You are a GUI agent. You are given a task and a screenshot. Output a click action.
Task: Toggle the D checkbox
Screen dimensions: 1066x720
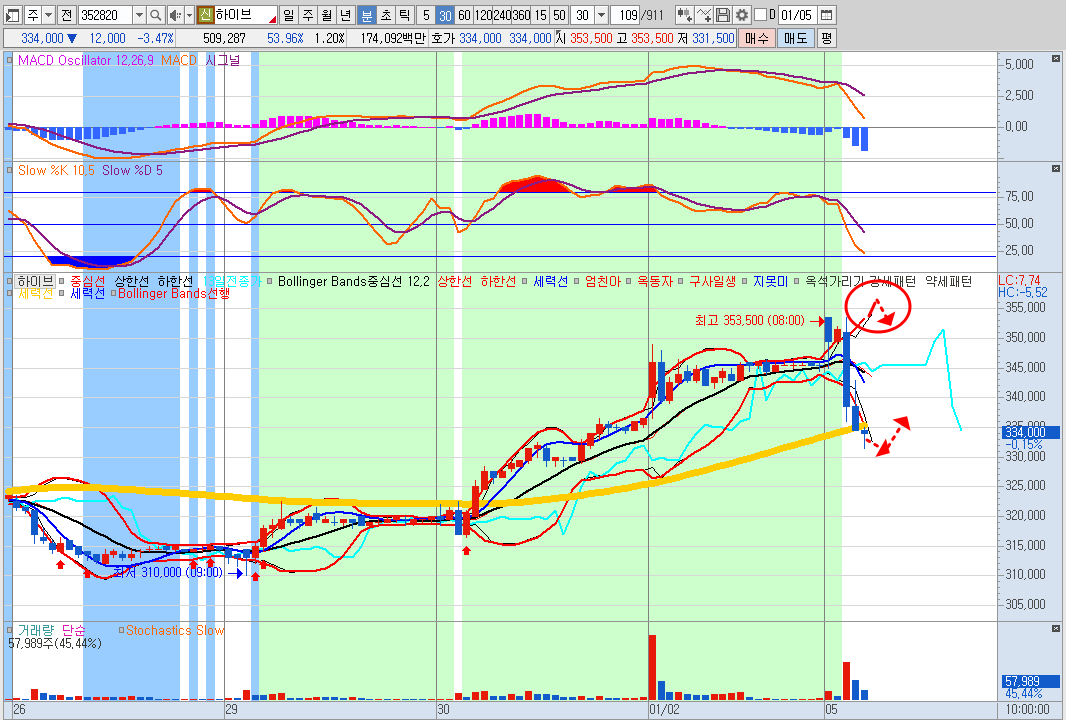[759, 15]
